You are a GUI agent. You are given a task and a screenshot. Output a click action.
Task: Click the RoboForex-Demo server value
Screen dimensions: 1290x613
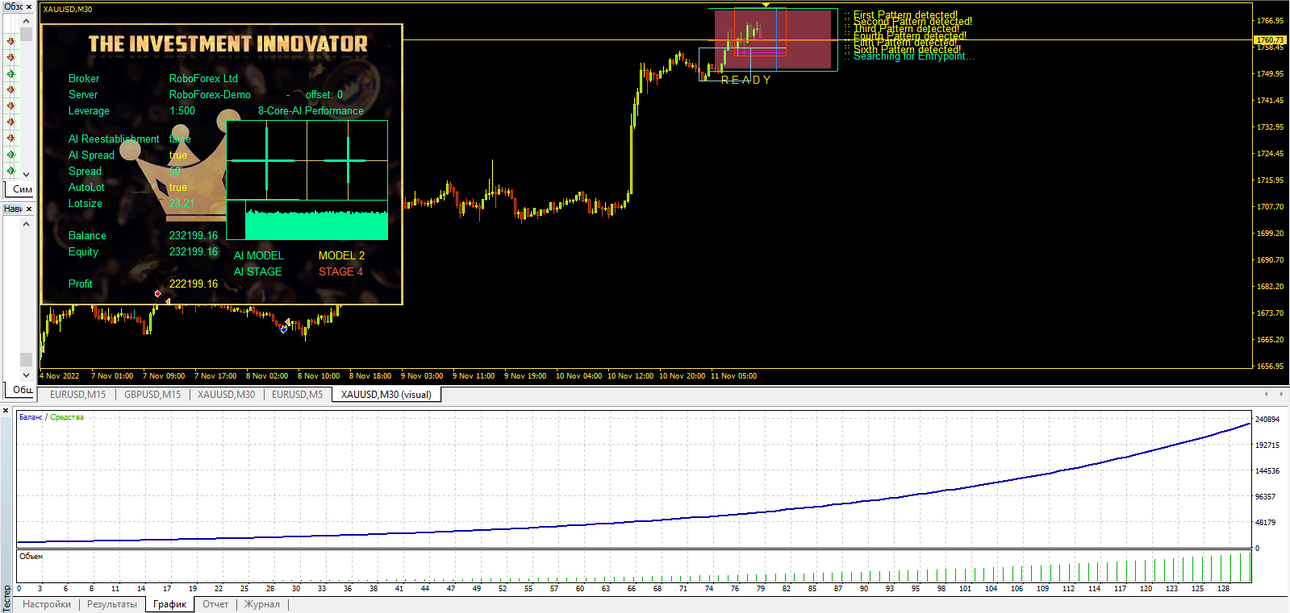point(210,94)
